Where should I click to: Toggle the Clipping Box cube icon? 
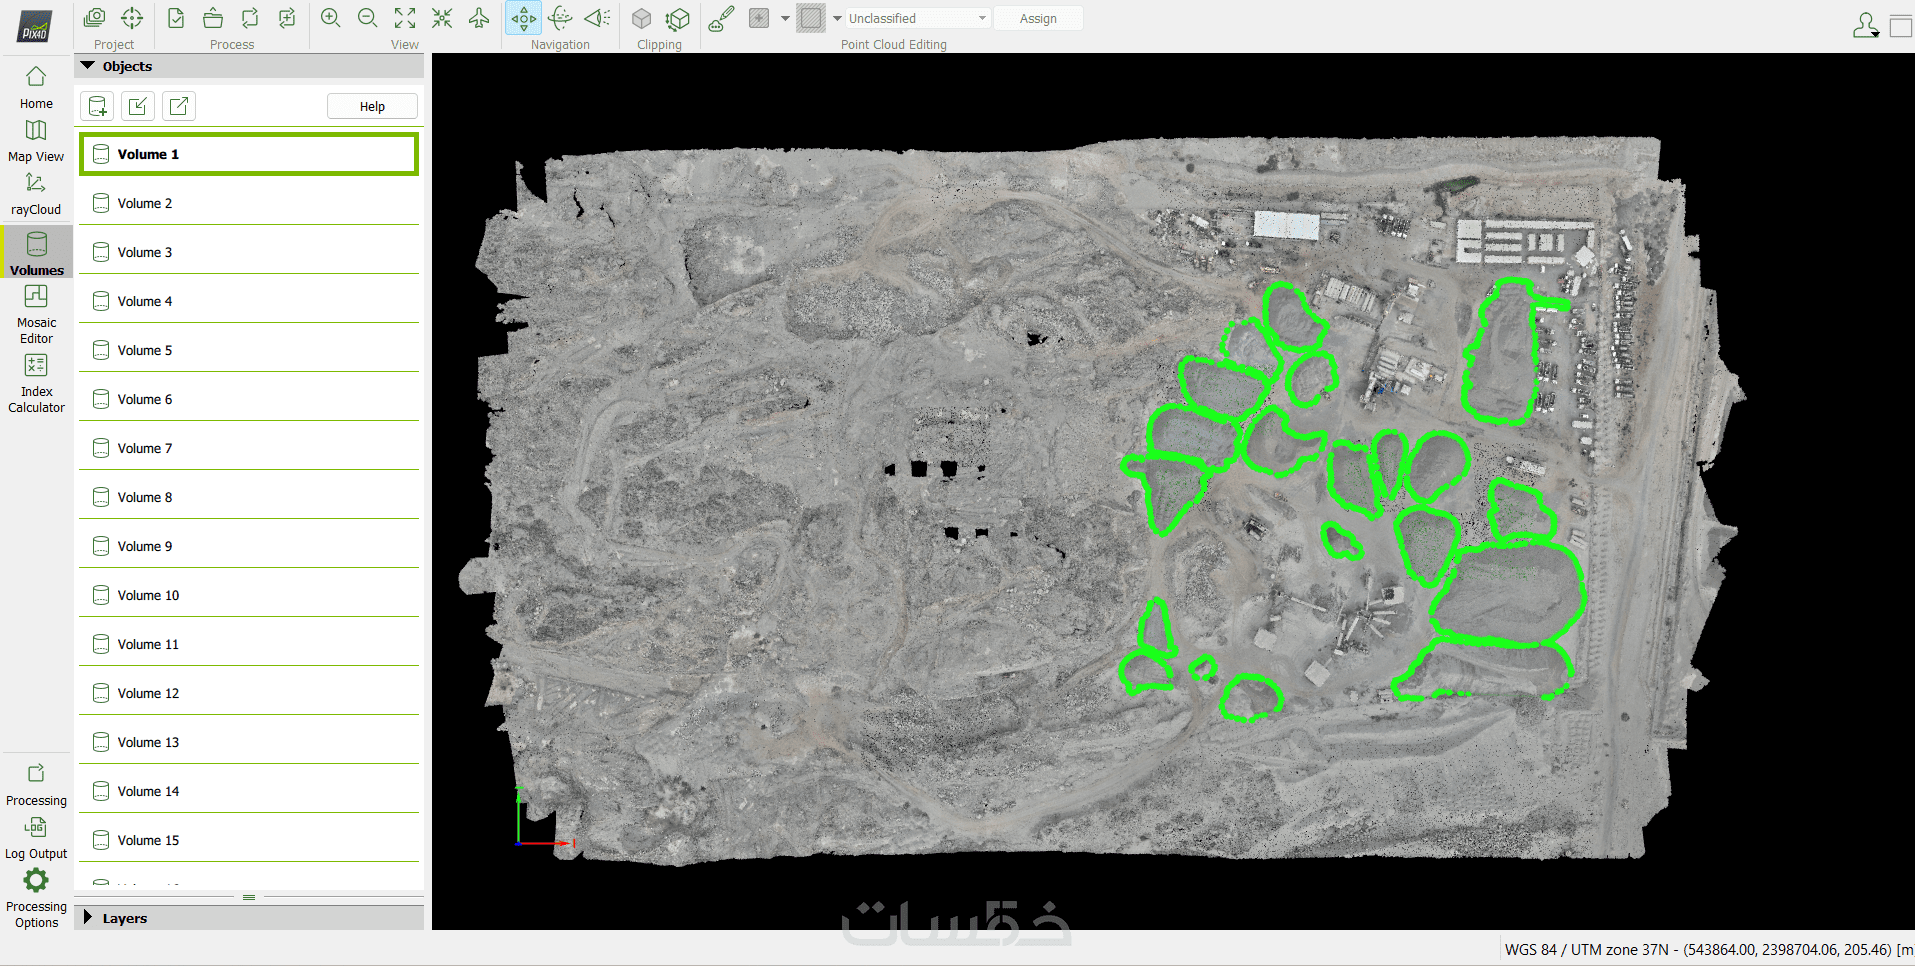(x=642, y=18)
